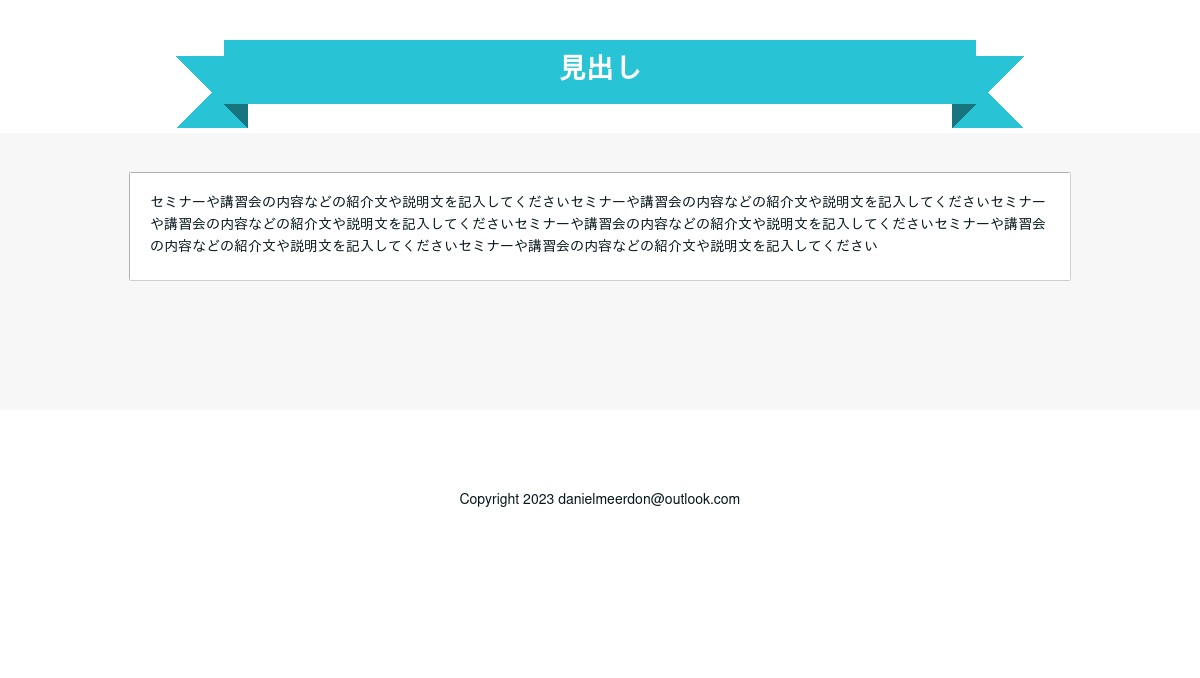Click the turquoise banner left of 見出し
Screen dimensions: 1200x678
(390, 72)
